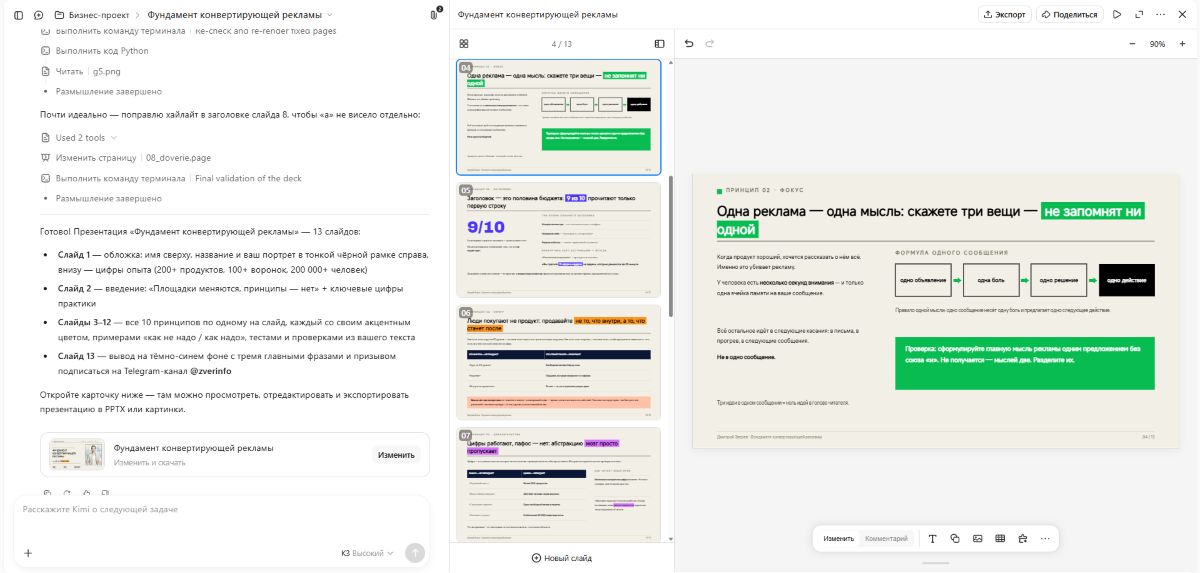Select the одно решение box on the slide
Image resolution: width=1200 pixels, height=573 pixels.
pos(1058,280)
